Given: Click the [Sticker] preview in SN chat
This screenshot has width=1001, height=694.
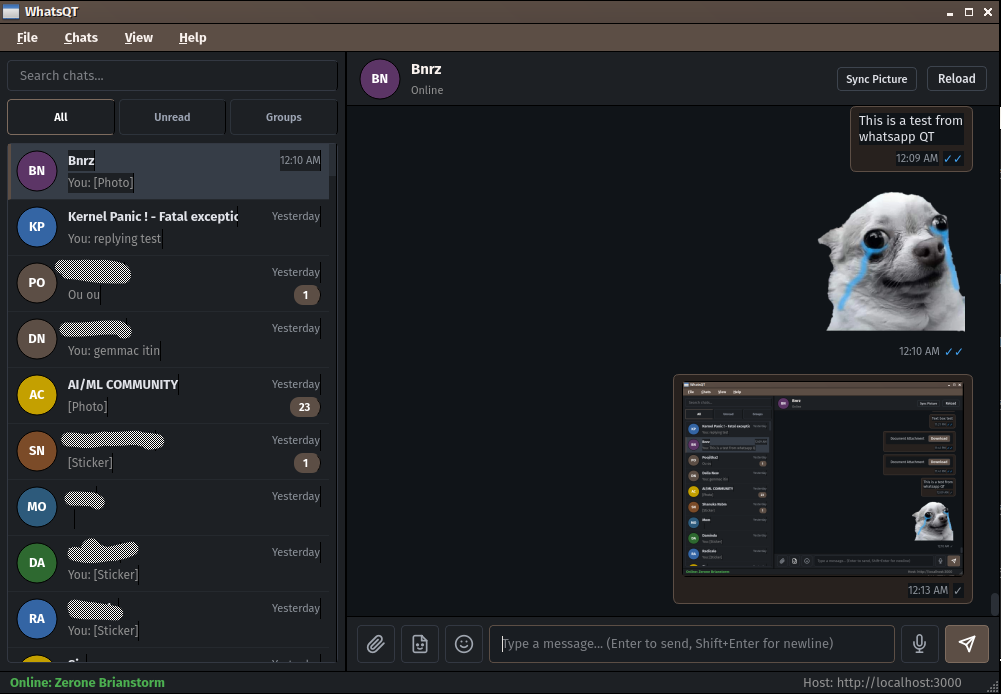Looking at the screenshot, I should 90,462.
